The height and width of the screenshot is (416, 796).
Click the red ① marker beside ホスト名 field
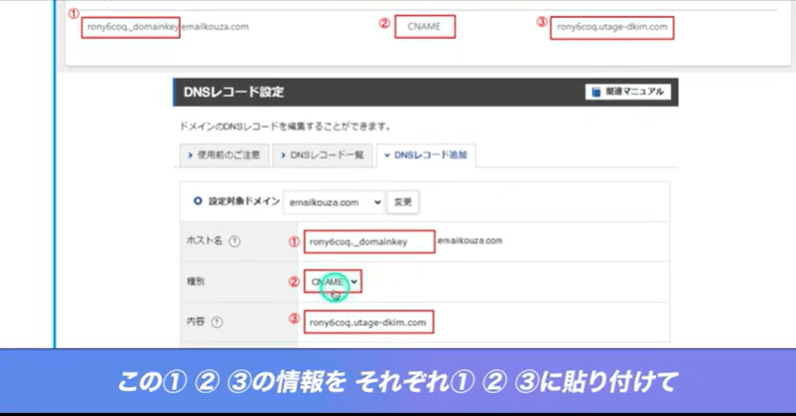point(294,241)
